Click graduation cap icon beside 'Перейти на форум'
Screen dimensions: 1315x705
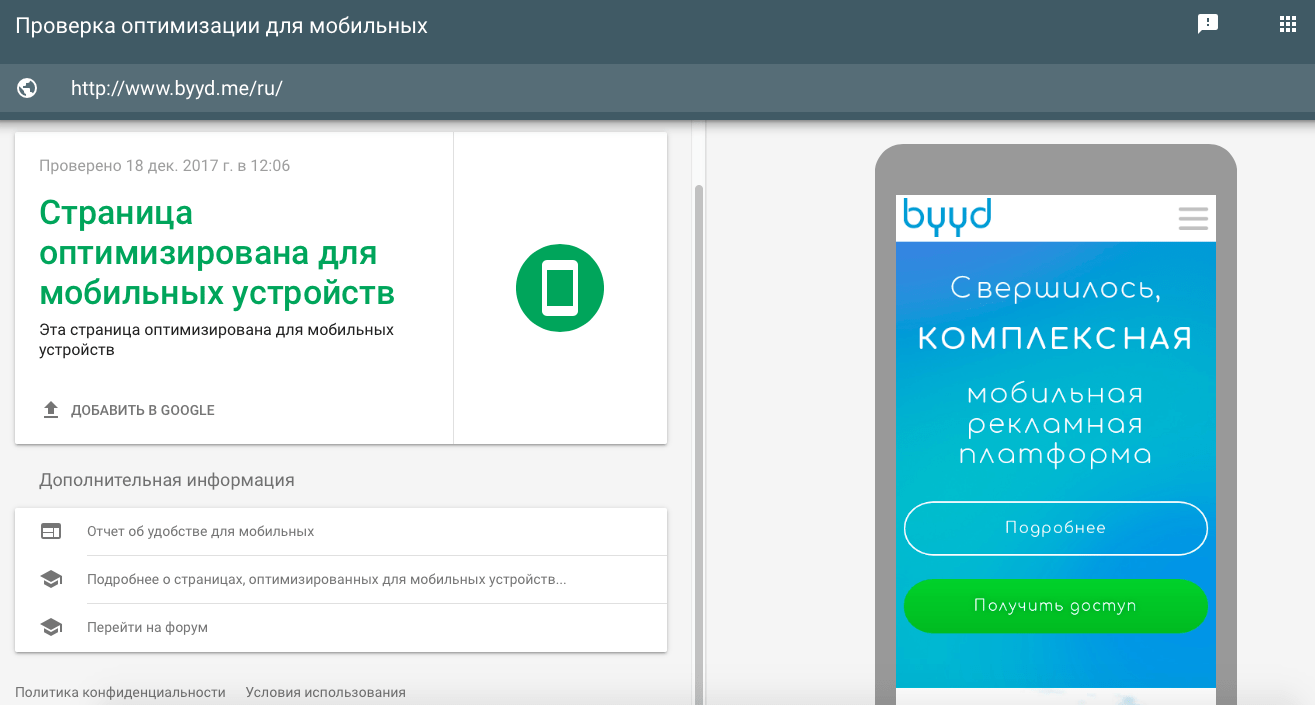[51, 627]
